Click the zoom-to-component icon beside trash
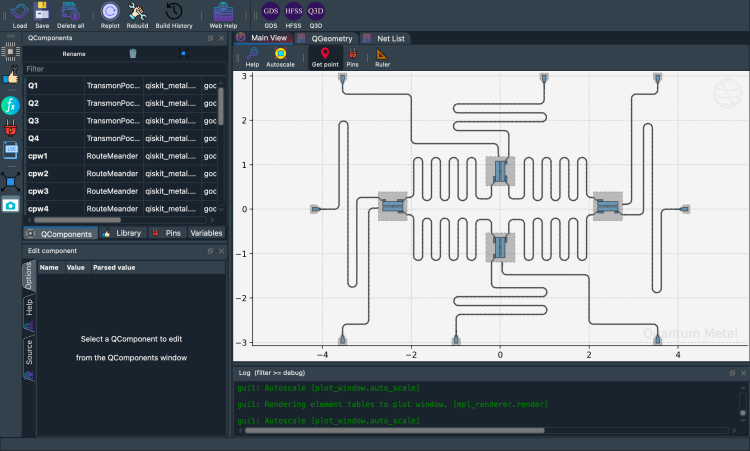This screenshot has height=451, width=750. point(183,54)
